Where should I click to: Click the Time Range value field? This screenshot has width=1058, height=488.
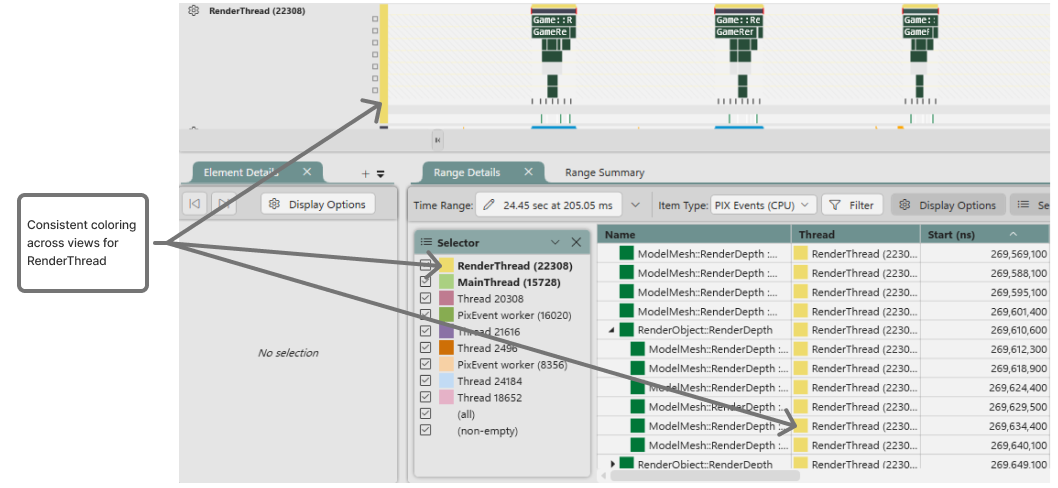click(x=551, y=205)
